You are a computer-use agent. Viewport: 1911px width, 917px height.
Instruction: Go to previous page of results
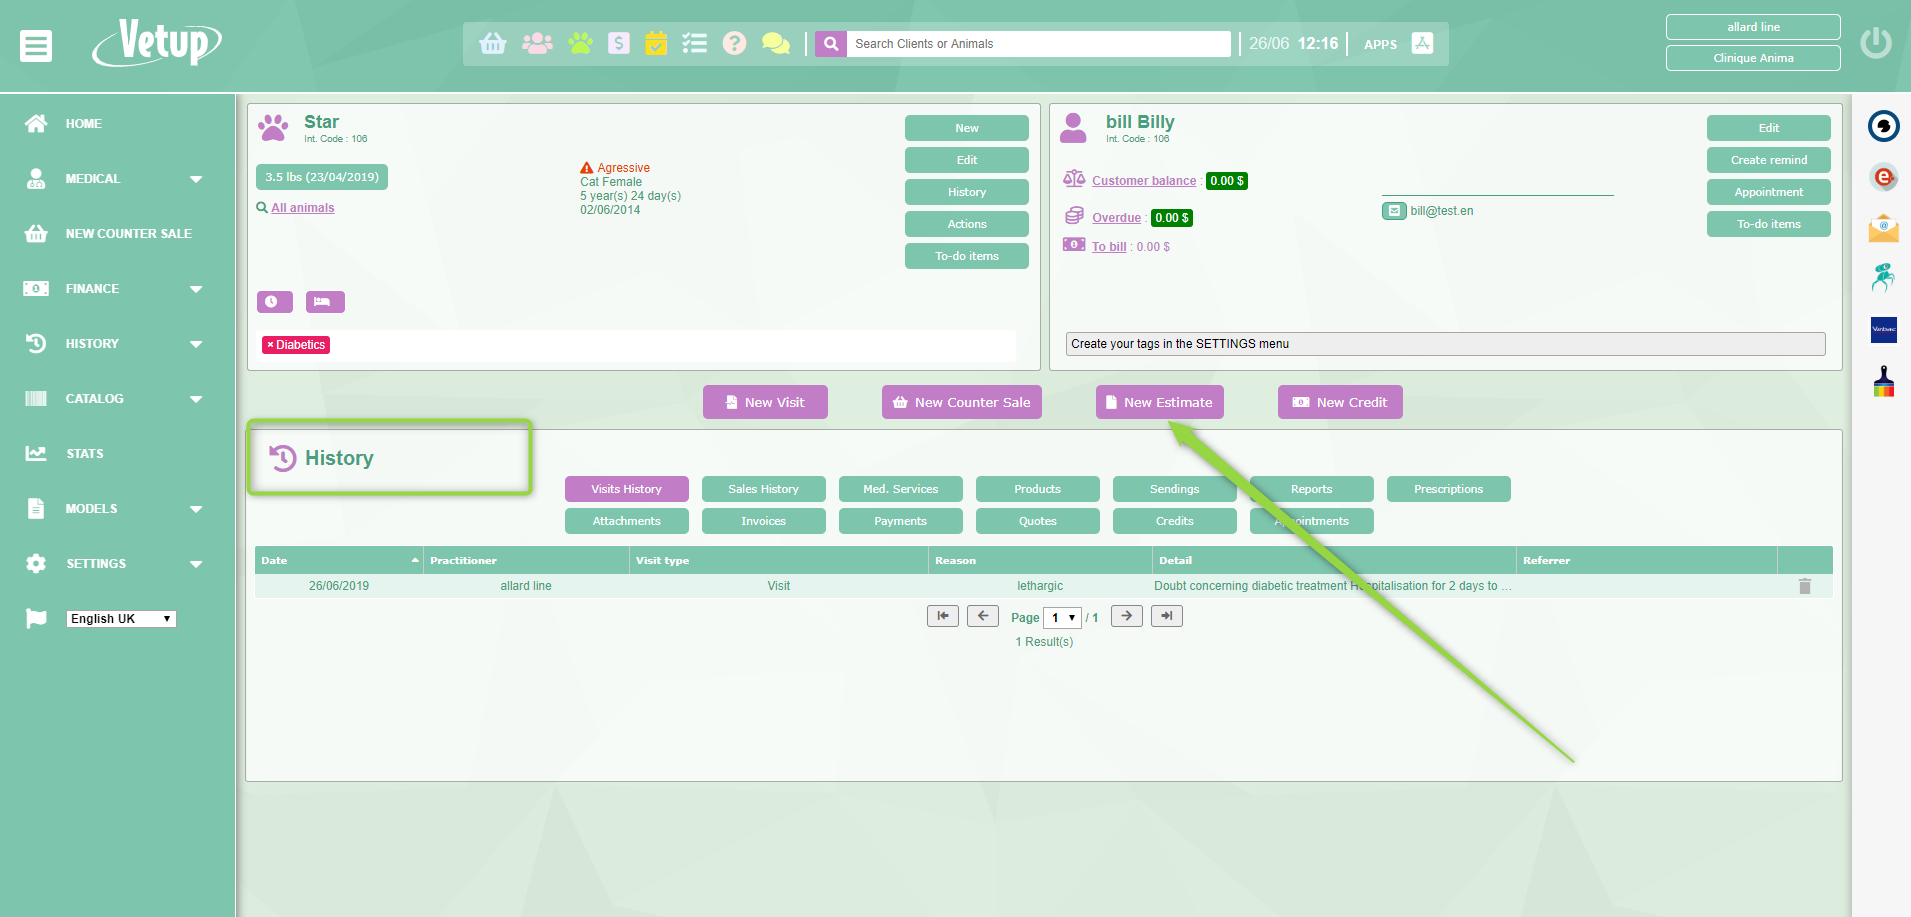point(983,616)
